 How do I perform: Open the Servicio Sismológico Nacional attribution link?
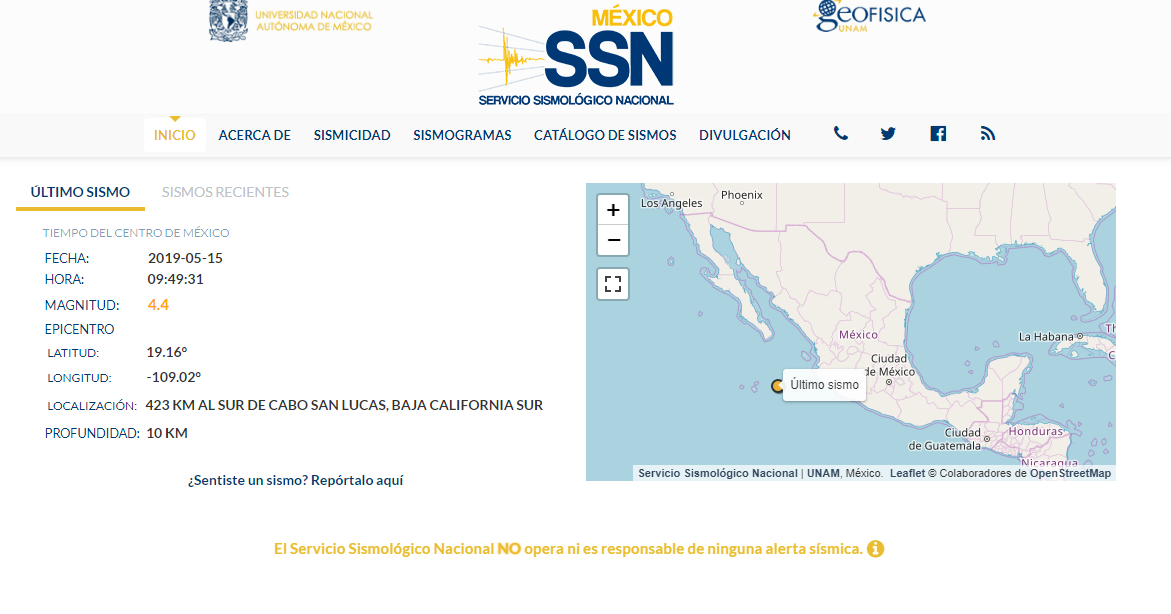718,474
